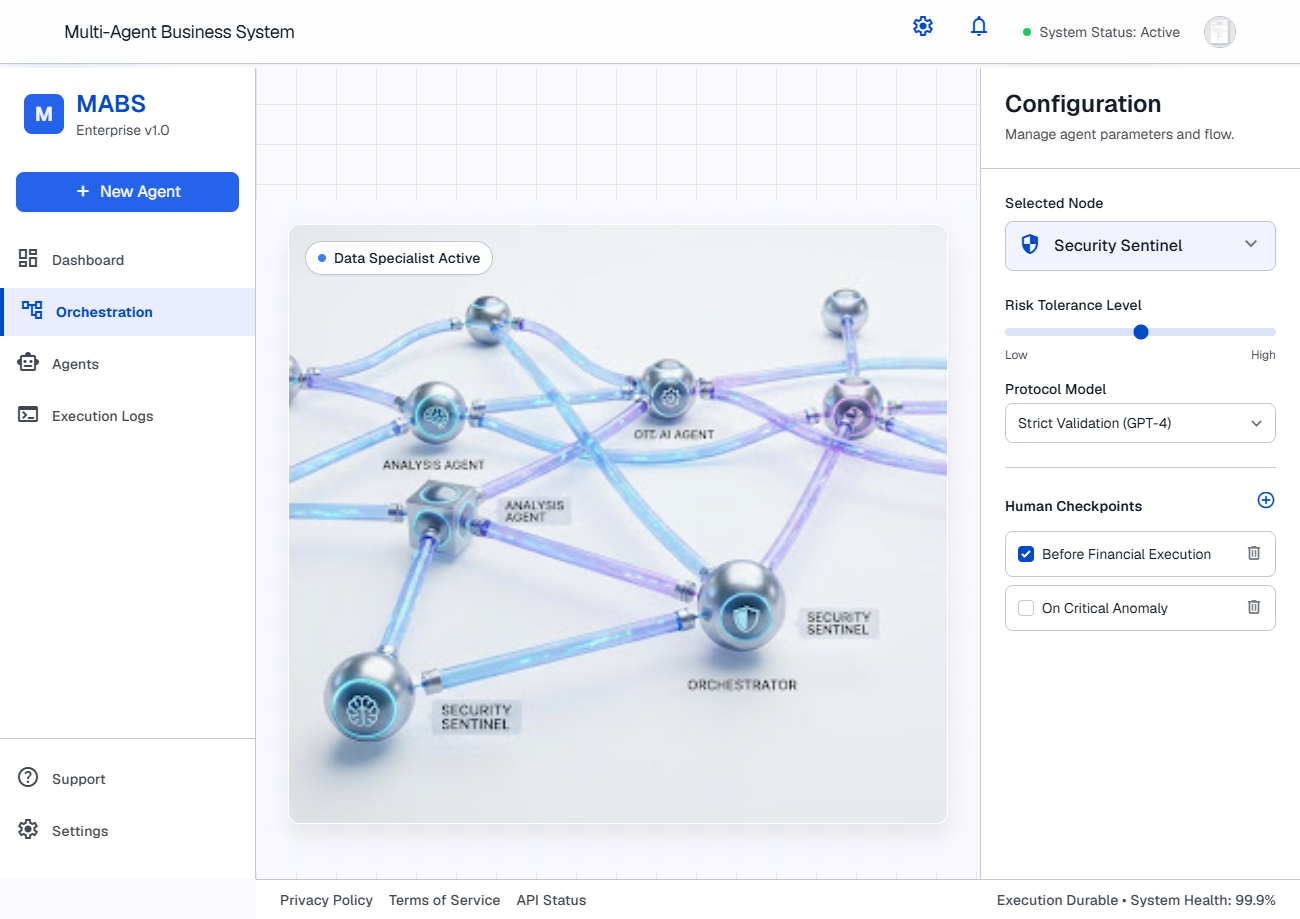Open the Privacy Policy link
Viewport: 1300px width, 919px height.
coord(326,900)
